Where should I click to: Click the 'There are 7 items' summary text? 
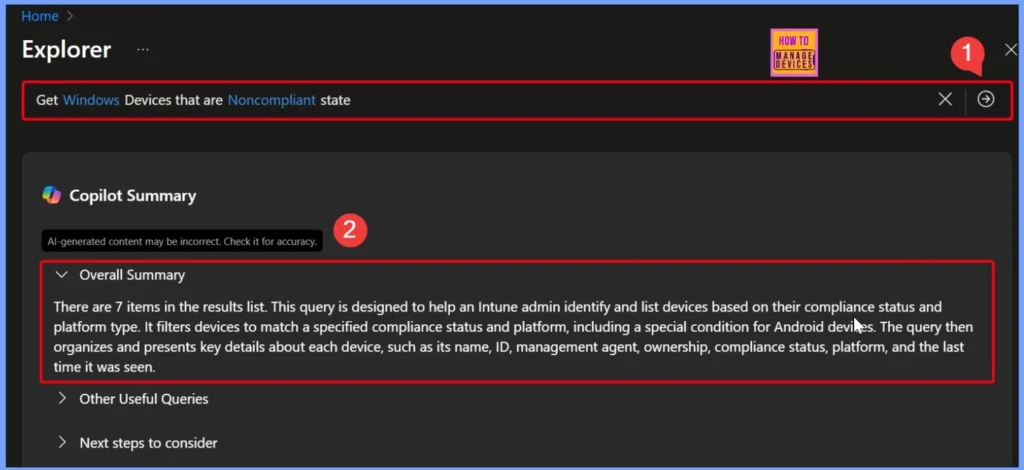click(x=513, y=337)
